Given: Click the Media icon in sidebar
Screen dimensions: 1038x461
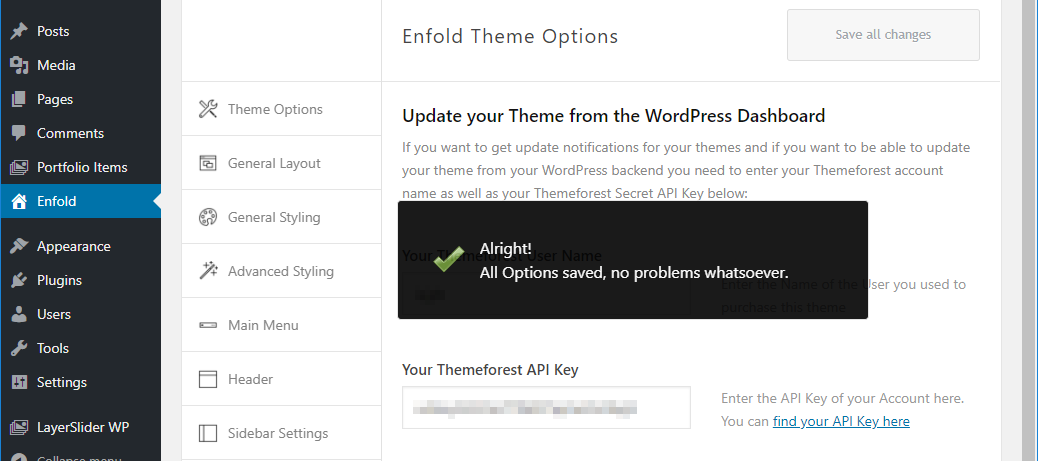Looking at the screenshot, I should coord(18,65).
